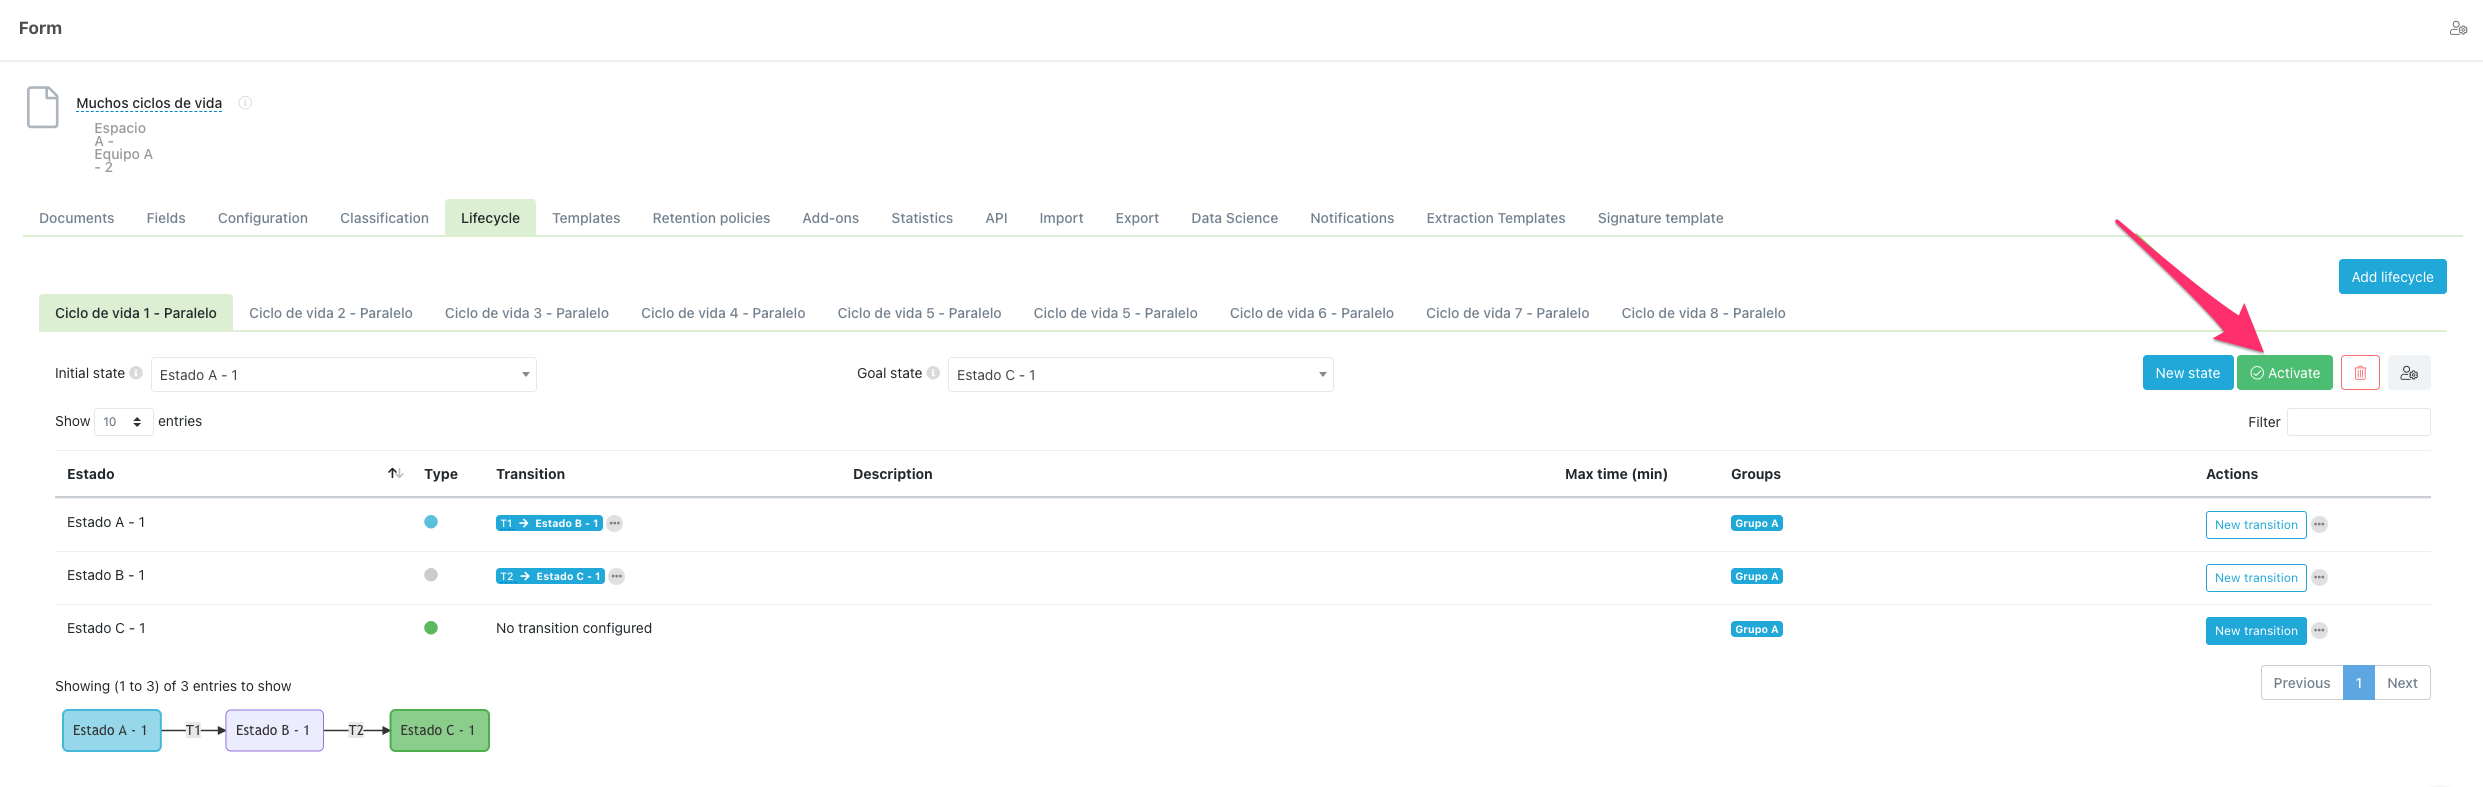Sort table by Estado column arrows
Image resolution: width=2483 pixels, height=787 pixels.
[395, 474]
